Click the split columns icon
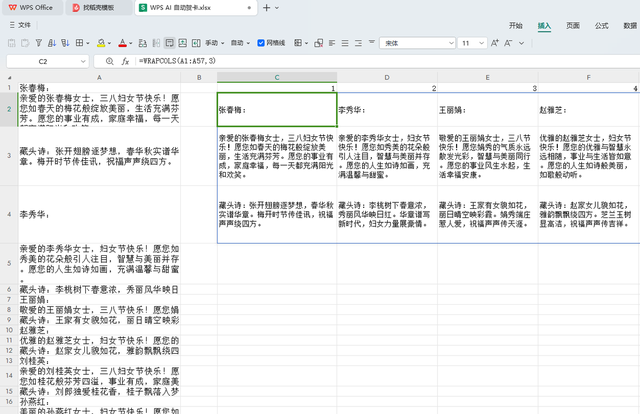The height and width of the screenshot is (414, 640). [156, 43]
